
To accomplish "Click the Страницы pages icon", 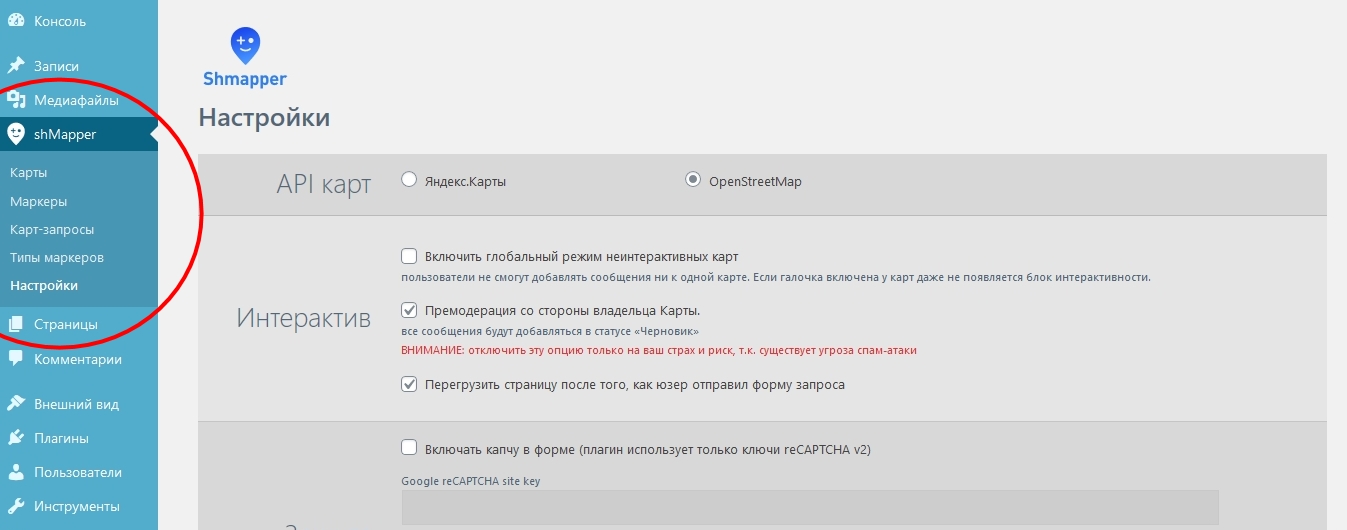I will (16, 324).
